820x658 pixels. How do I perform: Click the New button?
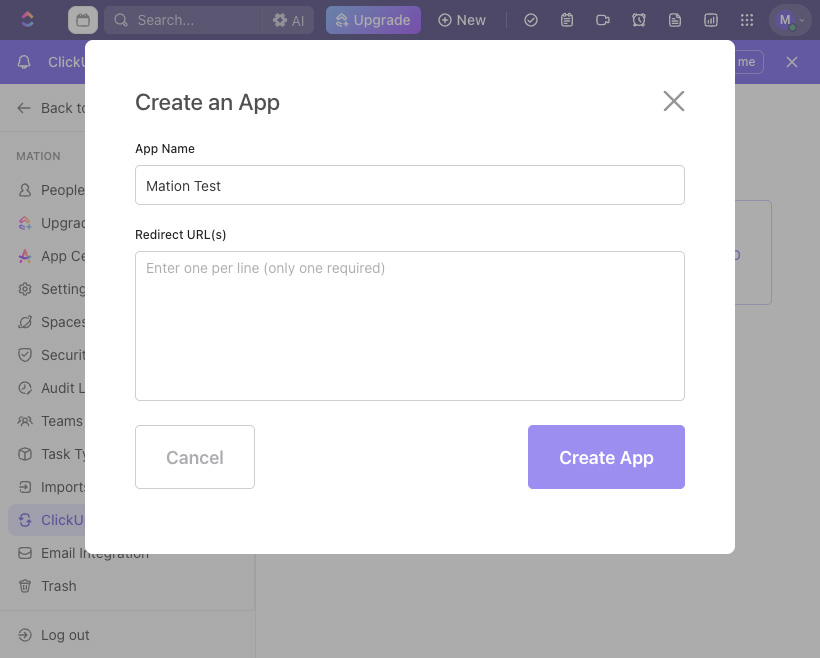(x=462, y=20)
